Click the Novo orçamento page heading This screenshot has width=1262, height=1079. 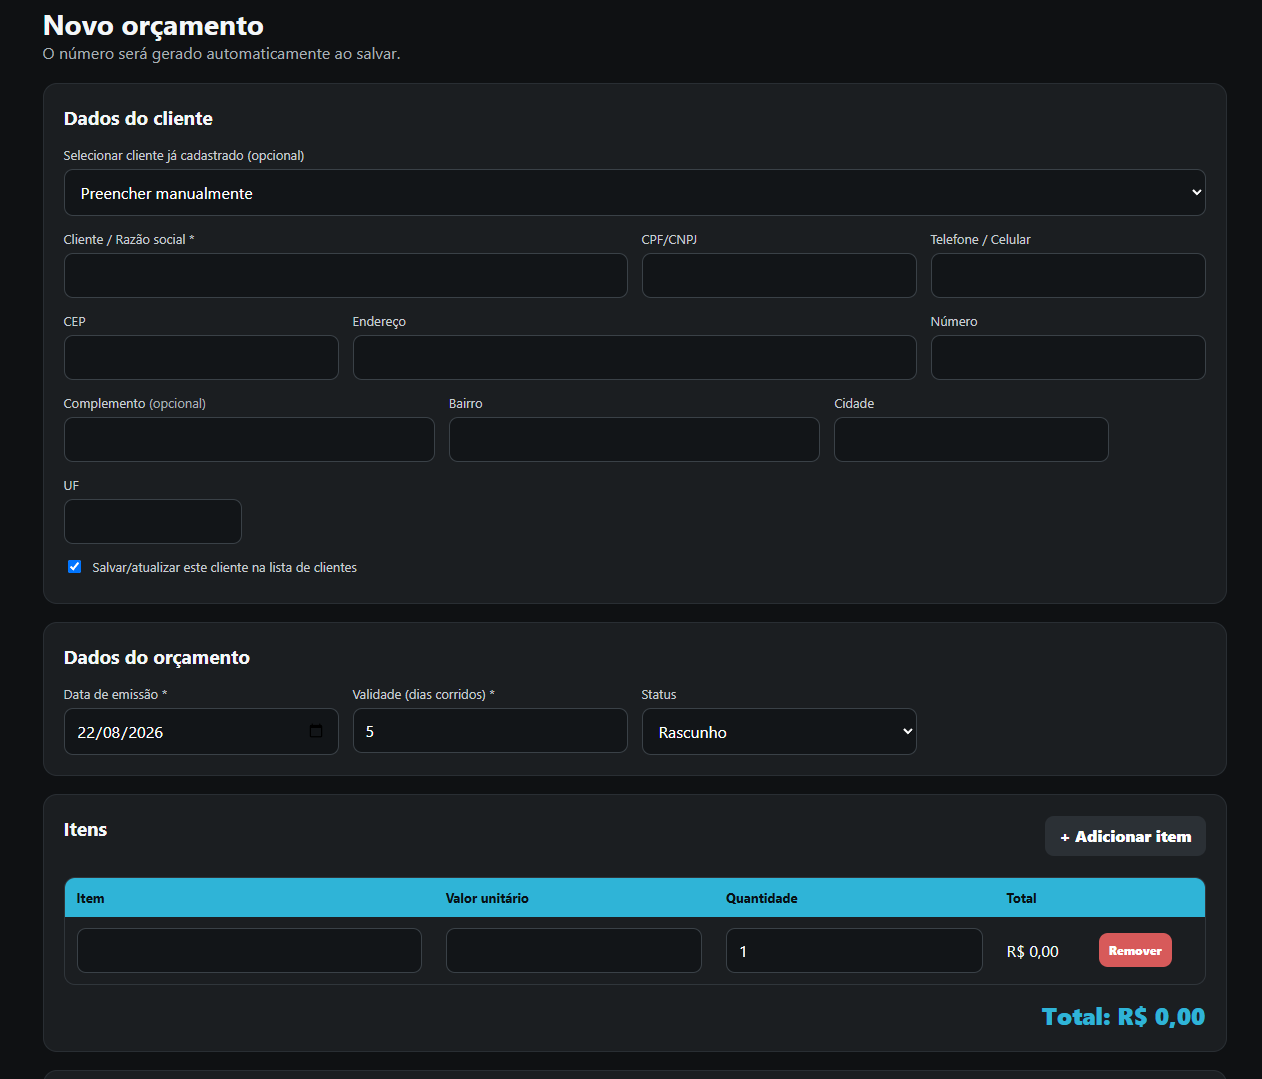click(153, 26)
